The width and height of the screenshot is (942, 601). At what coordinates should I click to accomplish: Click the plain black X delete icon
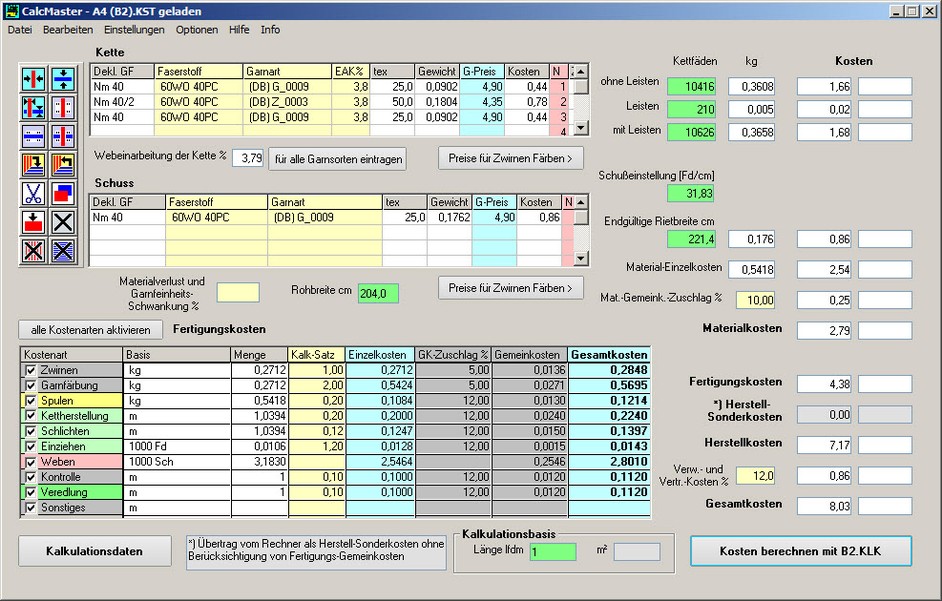point(63,222)
